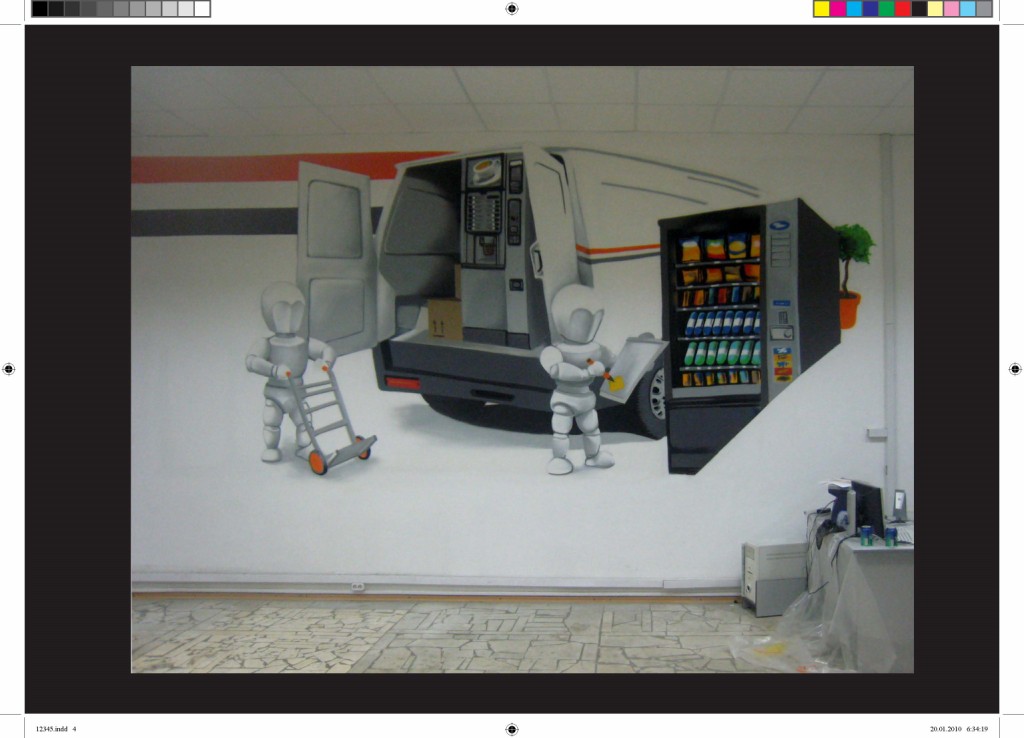Click the bottom center registration mark
The height and width of the screenshot is (738, 1024).
[x=512, y=729]
